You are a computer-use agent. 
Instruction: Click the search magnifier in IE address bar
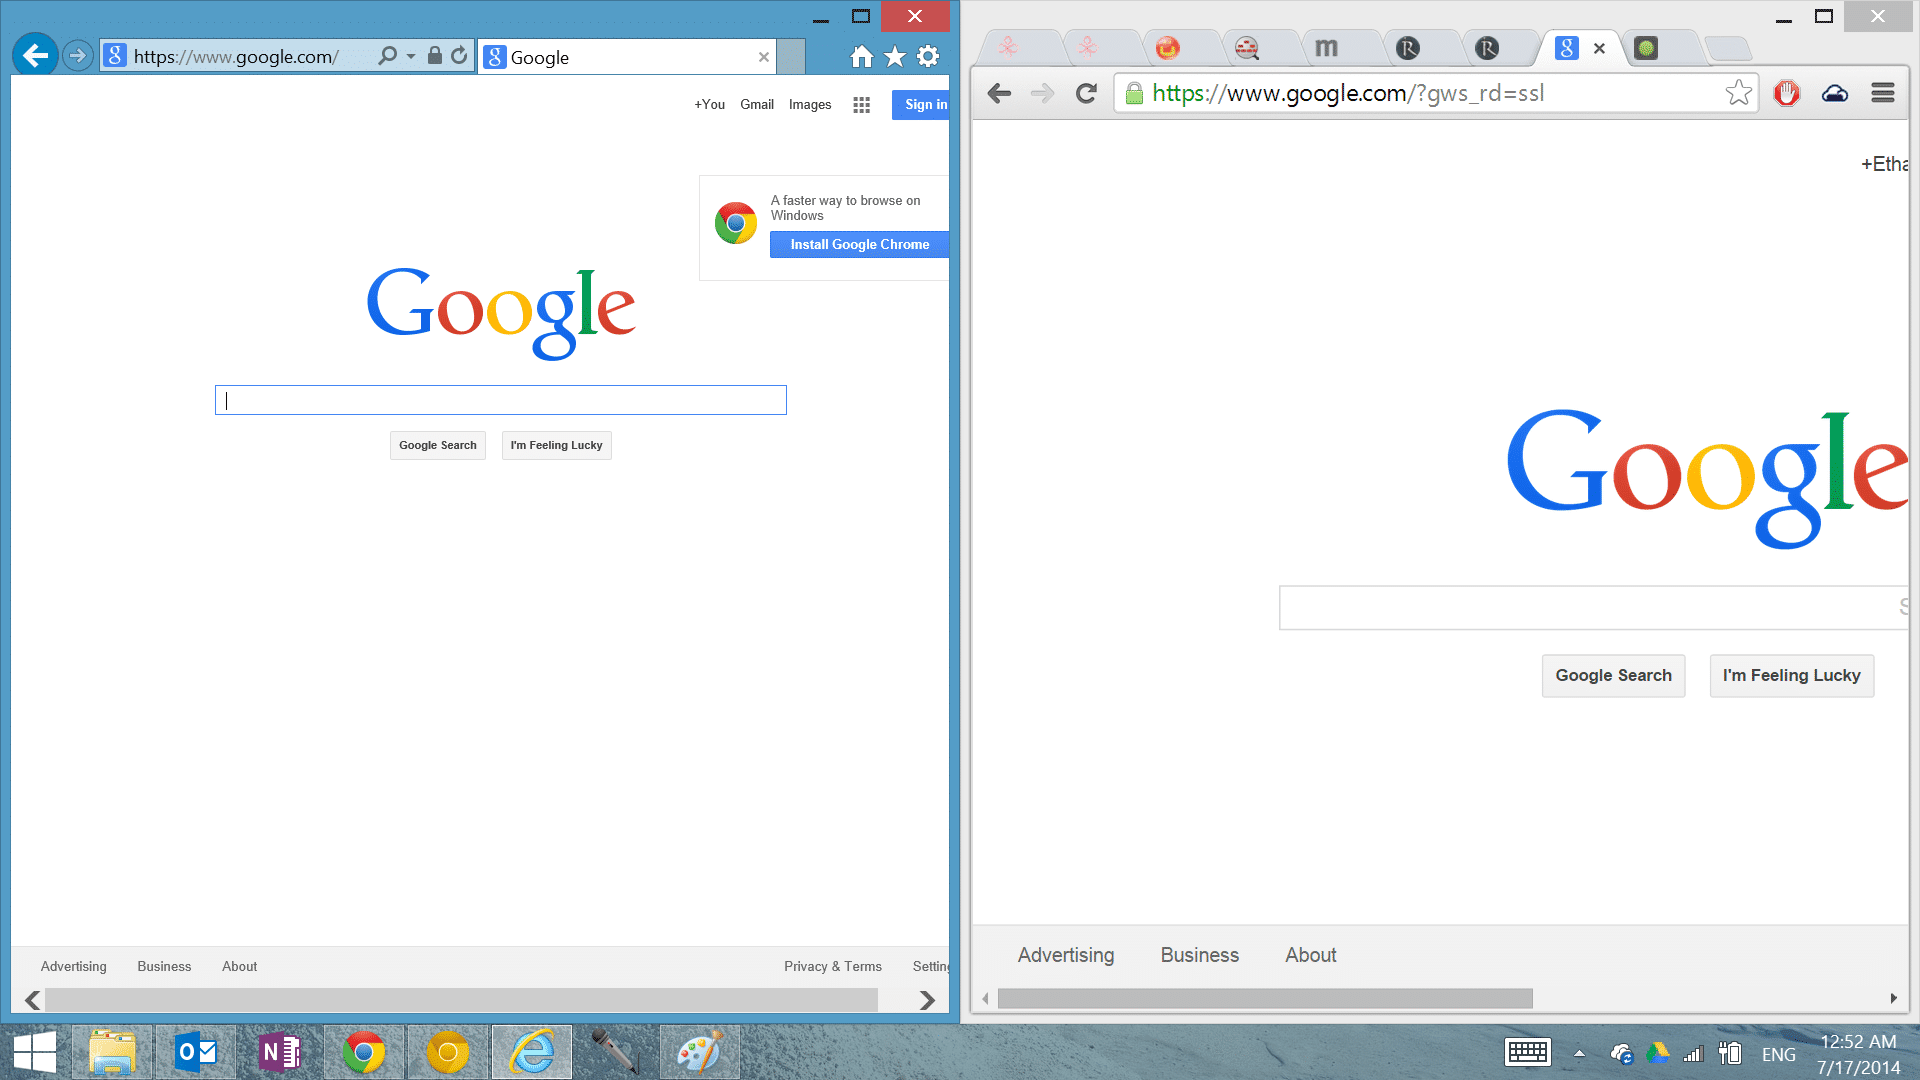click(387, 56)
